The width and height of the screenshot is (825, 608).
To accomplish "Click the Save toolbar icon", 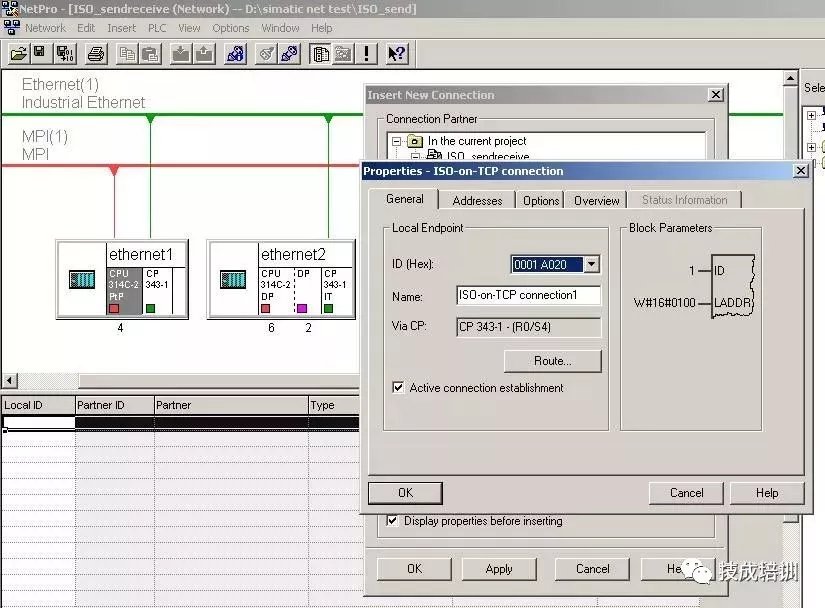I will (x=39, y=53).
